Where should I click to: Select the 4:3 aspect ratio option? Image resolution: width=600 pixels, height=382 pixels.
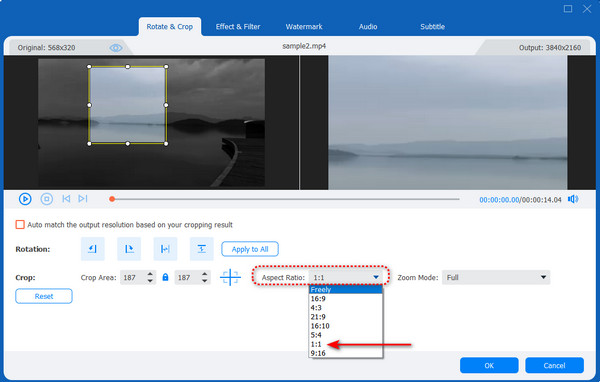346,308
